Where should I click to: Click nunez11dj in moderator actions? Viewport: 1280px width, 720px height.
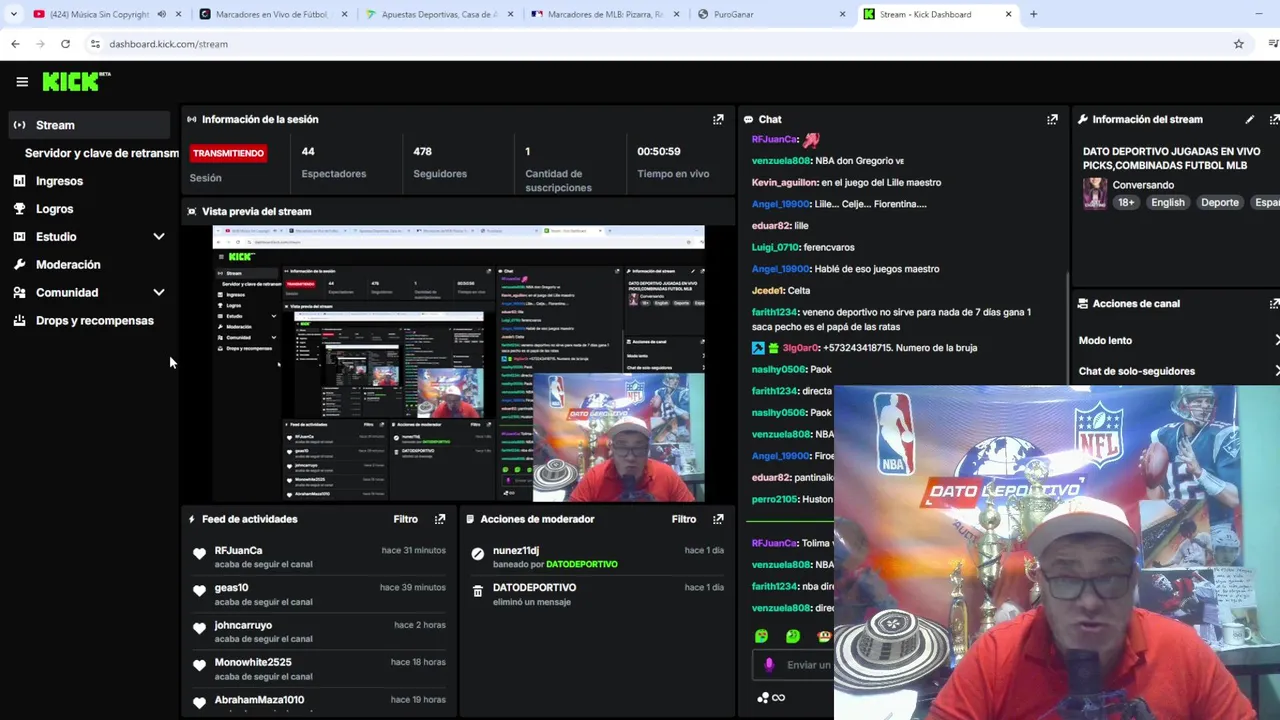point(516,550)
